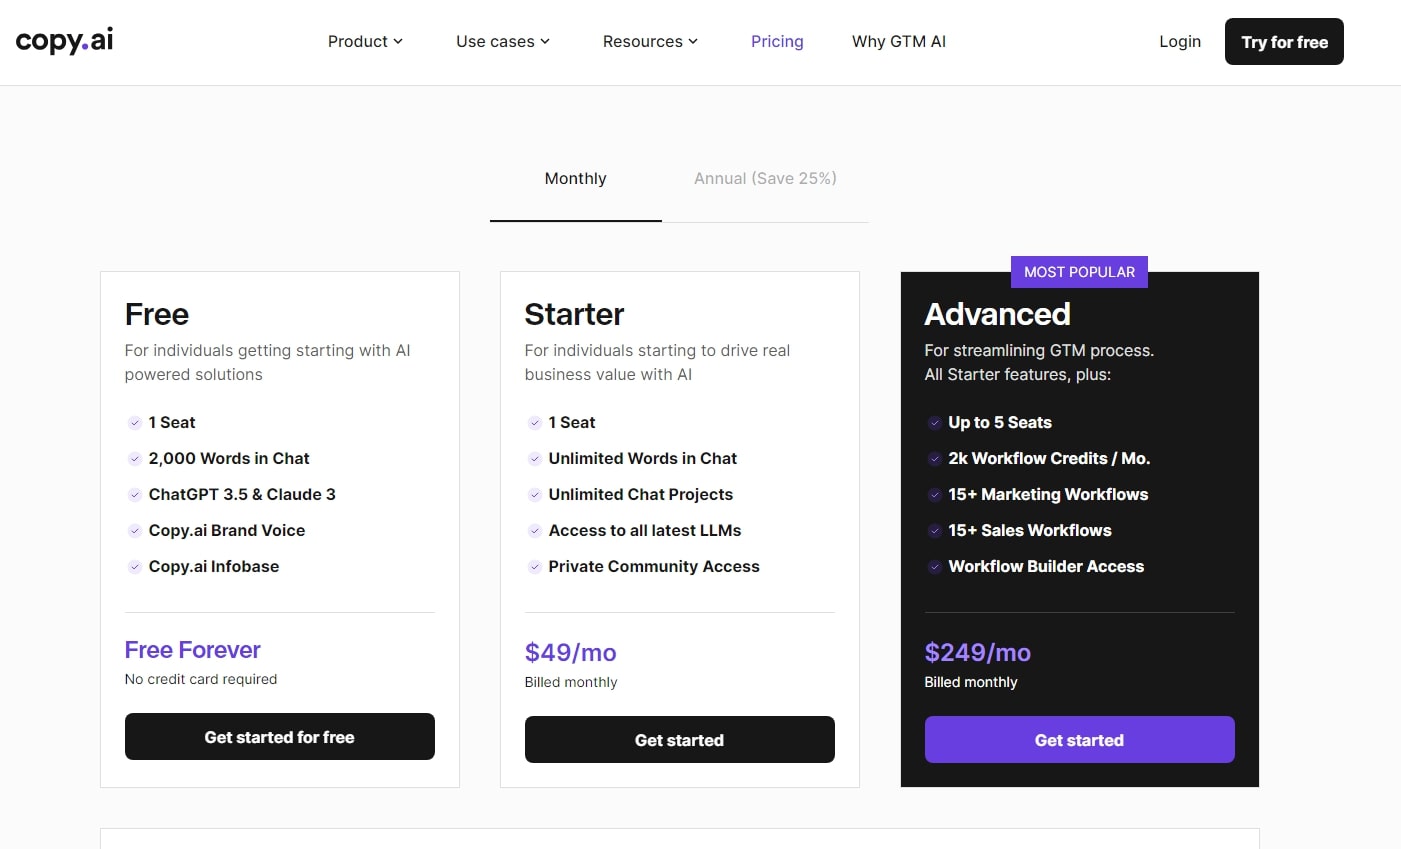Click the Copy.ai Brand Voice text
The width and height of the screenshot is (1401, 849).
227,531
